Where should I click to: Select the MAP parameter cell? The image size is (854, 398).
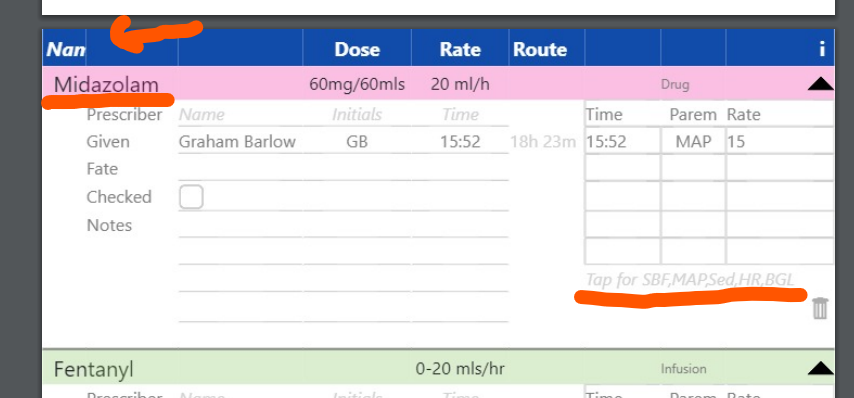click(x=693, y=142)
